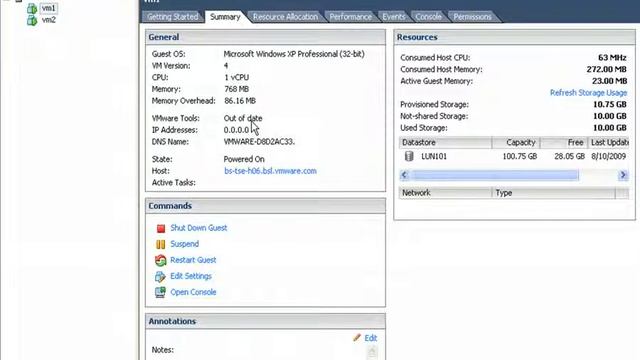Sort by Capacity column header
This screenshot has width=640, height=360.
tap(516, 142)
